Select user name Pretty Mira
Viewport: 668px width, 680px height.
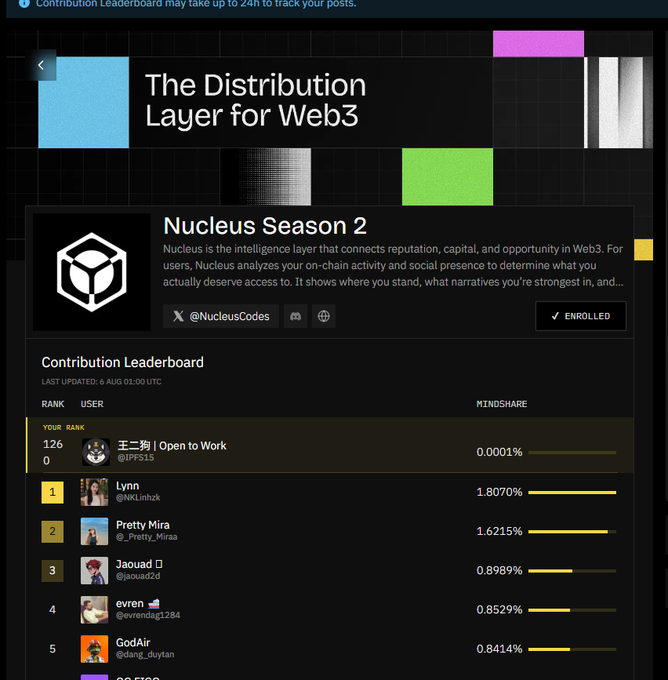coord(143,525)
